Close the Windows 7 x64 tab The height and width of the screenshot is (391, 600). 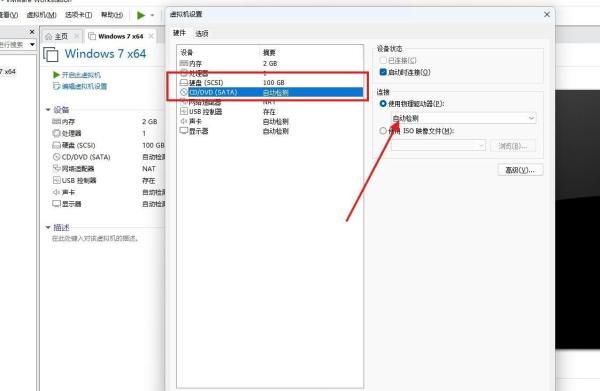pos(151,36)
